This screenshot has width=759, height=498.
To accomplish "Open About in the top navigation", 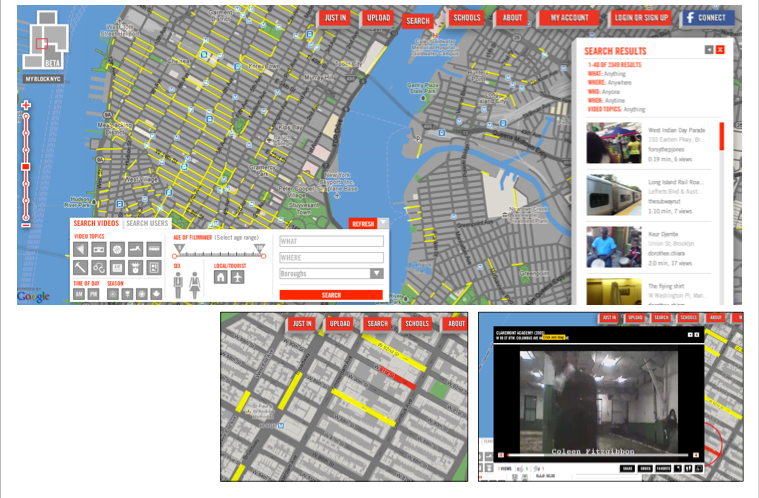I will click(512, 18).
